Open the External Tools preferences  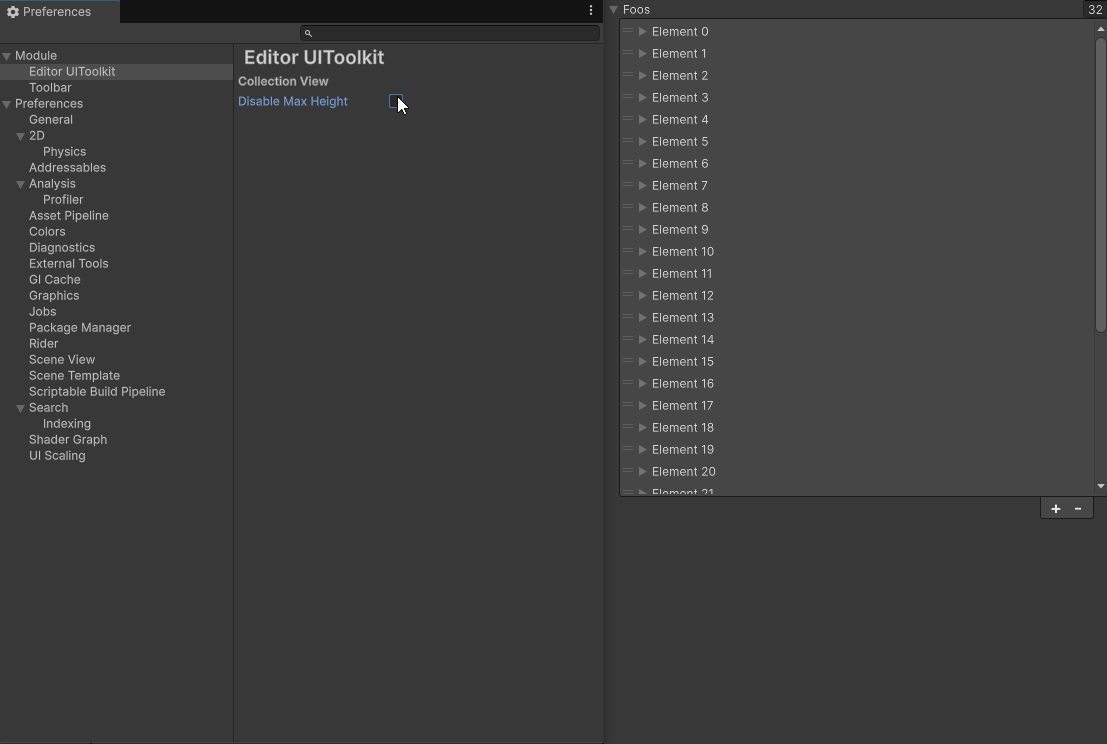68,264
